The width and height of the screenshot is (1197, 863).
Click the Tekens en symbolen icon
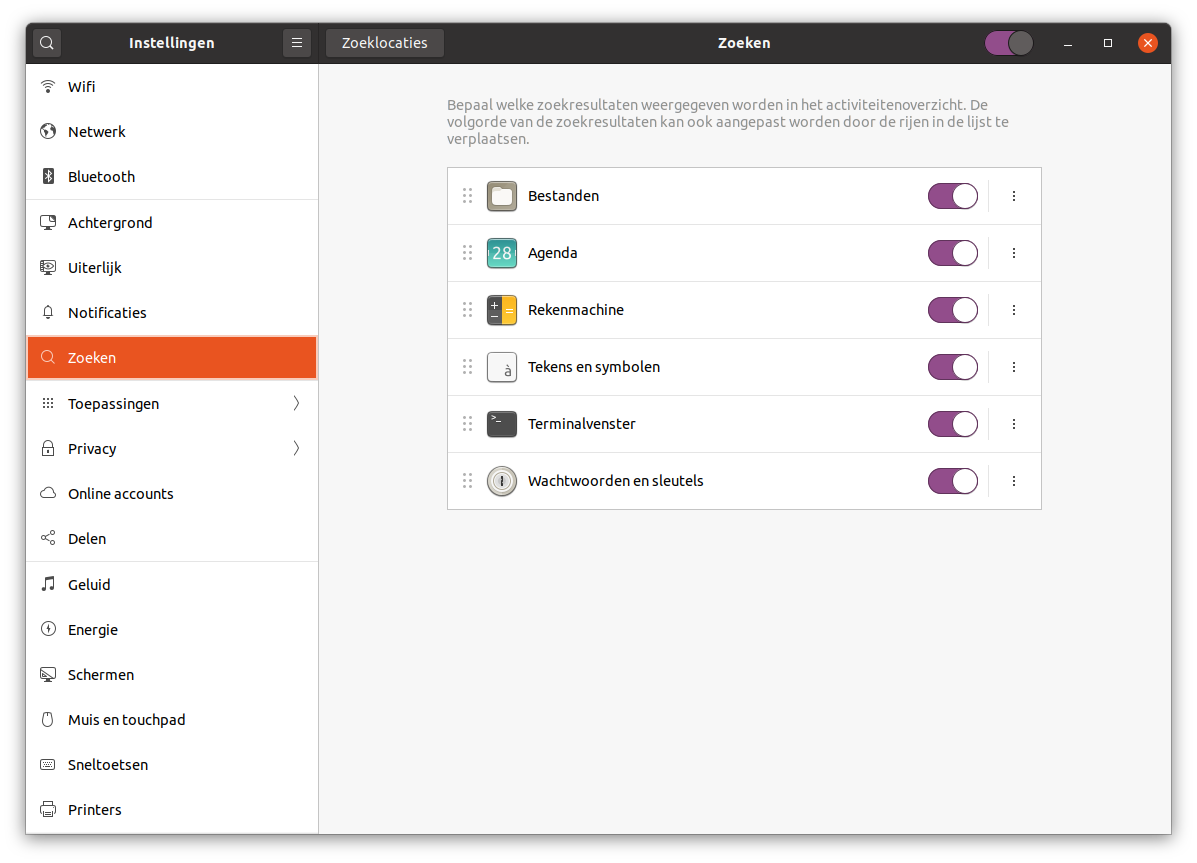point(502,367)
